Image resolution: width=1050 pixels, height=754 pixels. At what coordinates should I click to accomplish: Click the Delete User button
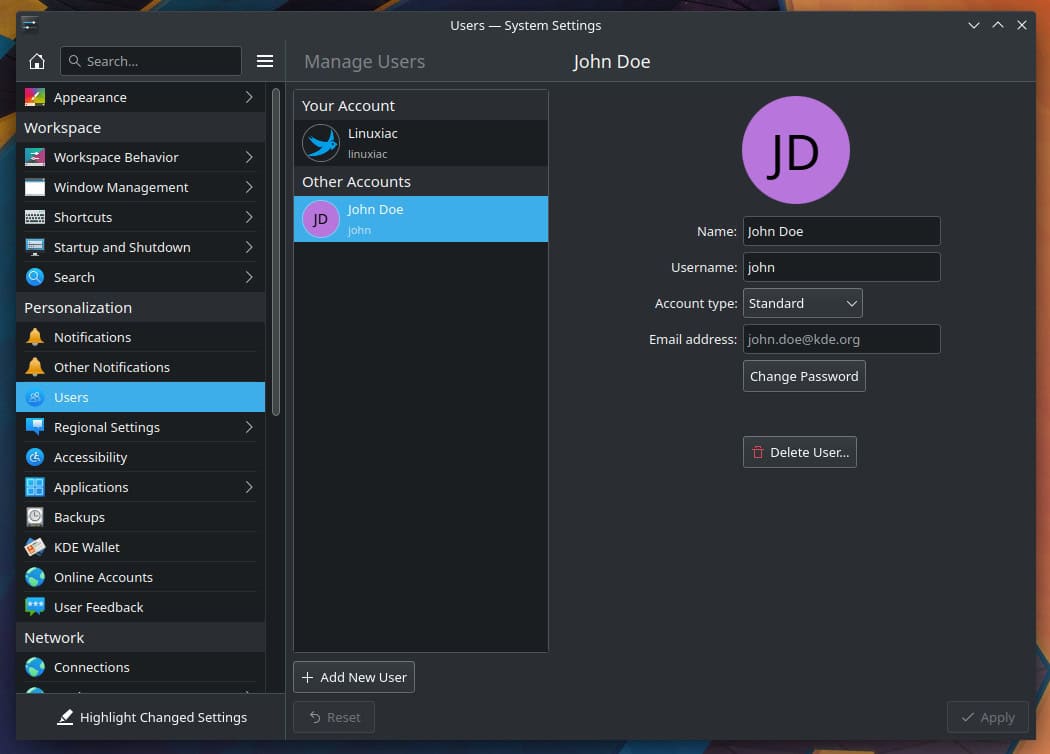pyautogui.click(x=799, y=452)
